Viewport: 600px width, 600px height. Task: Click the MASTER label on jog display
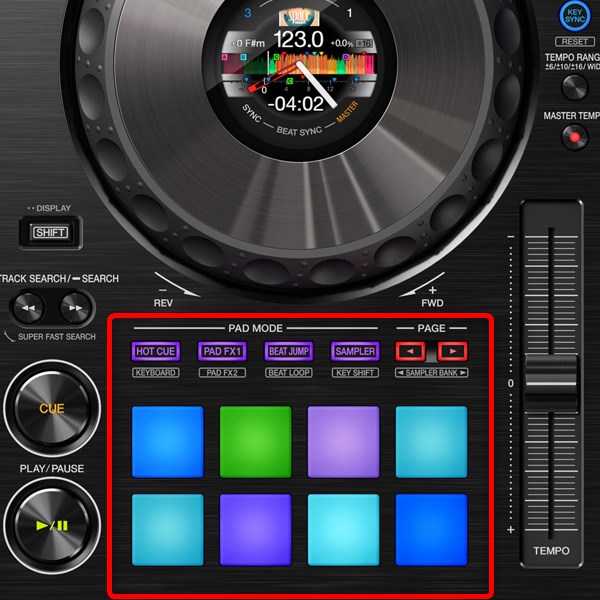click(347, 112)
